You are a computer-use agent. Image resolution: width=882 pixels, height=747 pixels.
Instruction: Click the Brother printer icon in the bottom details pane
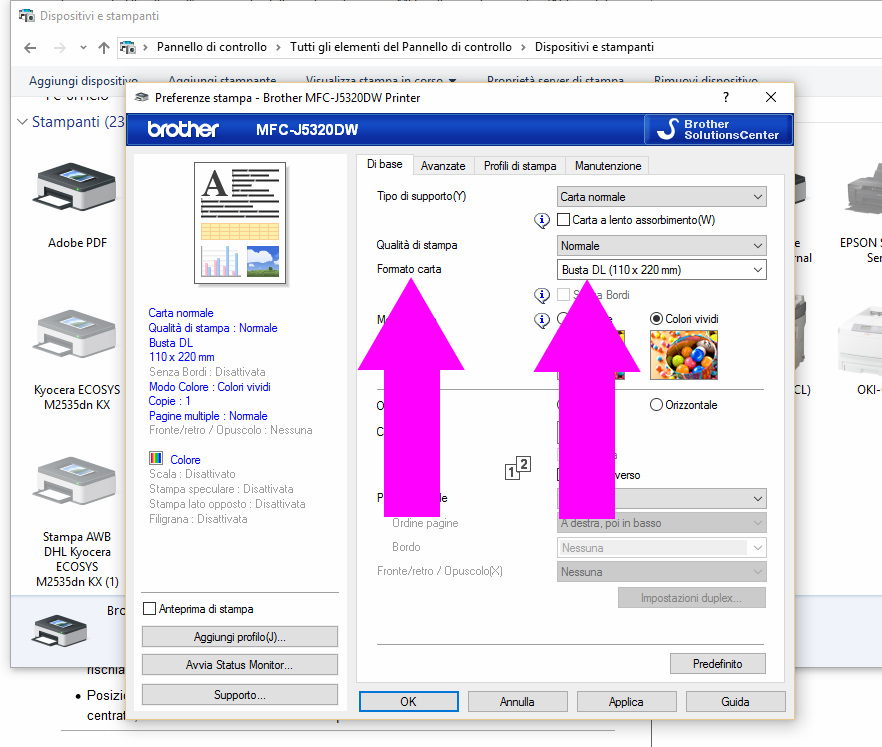[60, 631]
